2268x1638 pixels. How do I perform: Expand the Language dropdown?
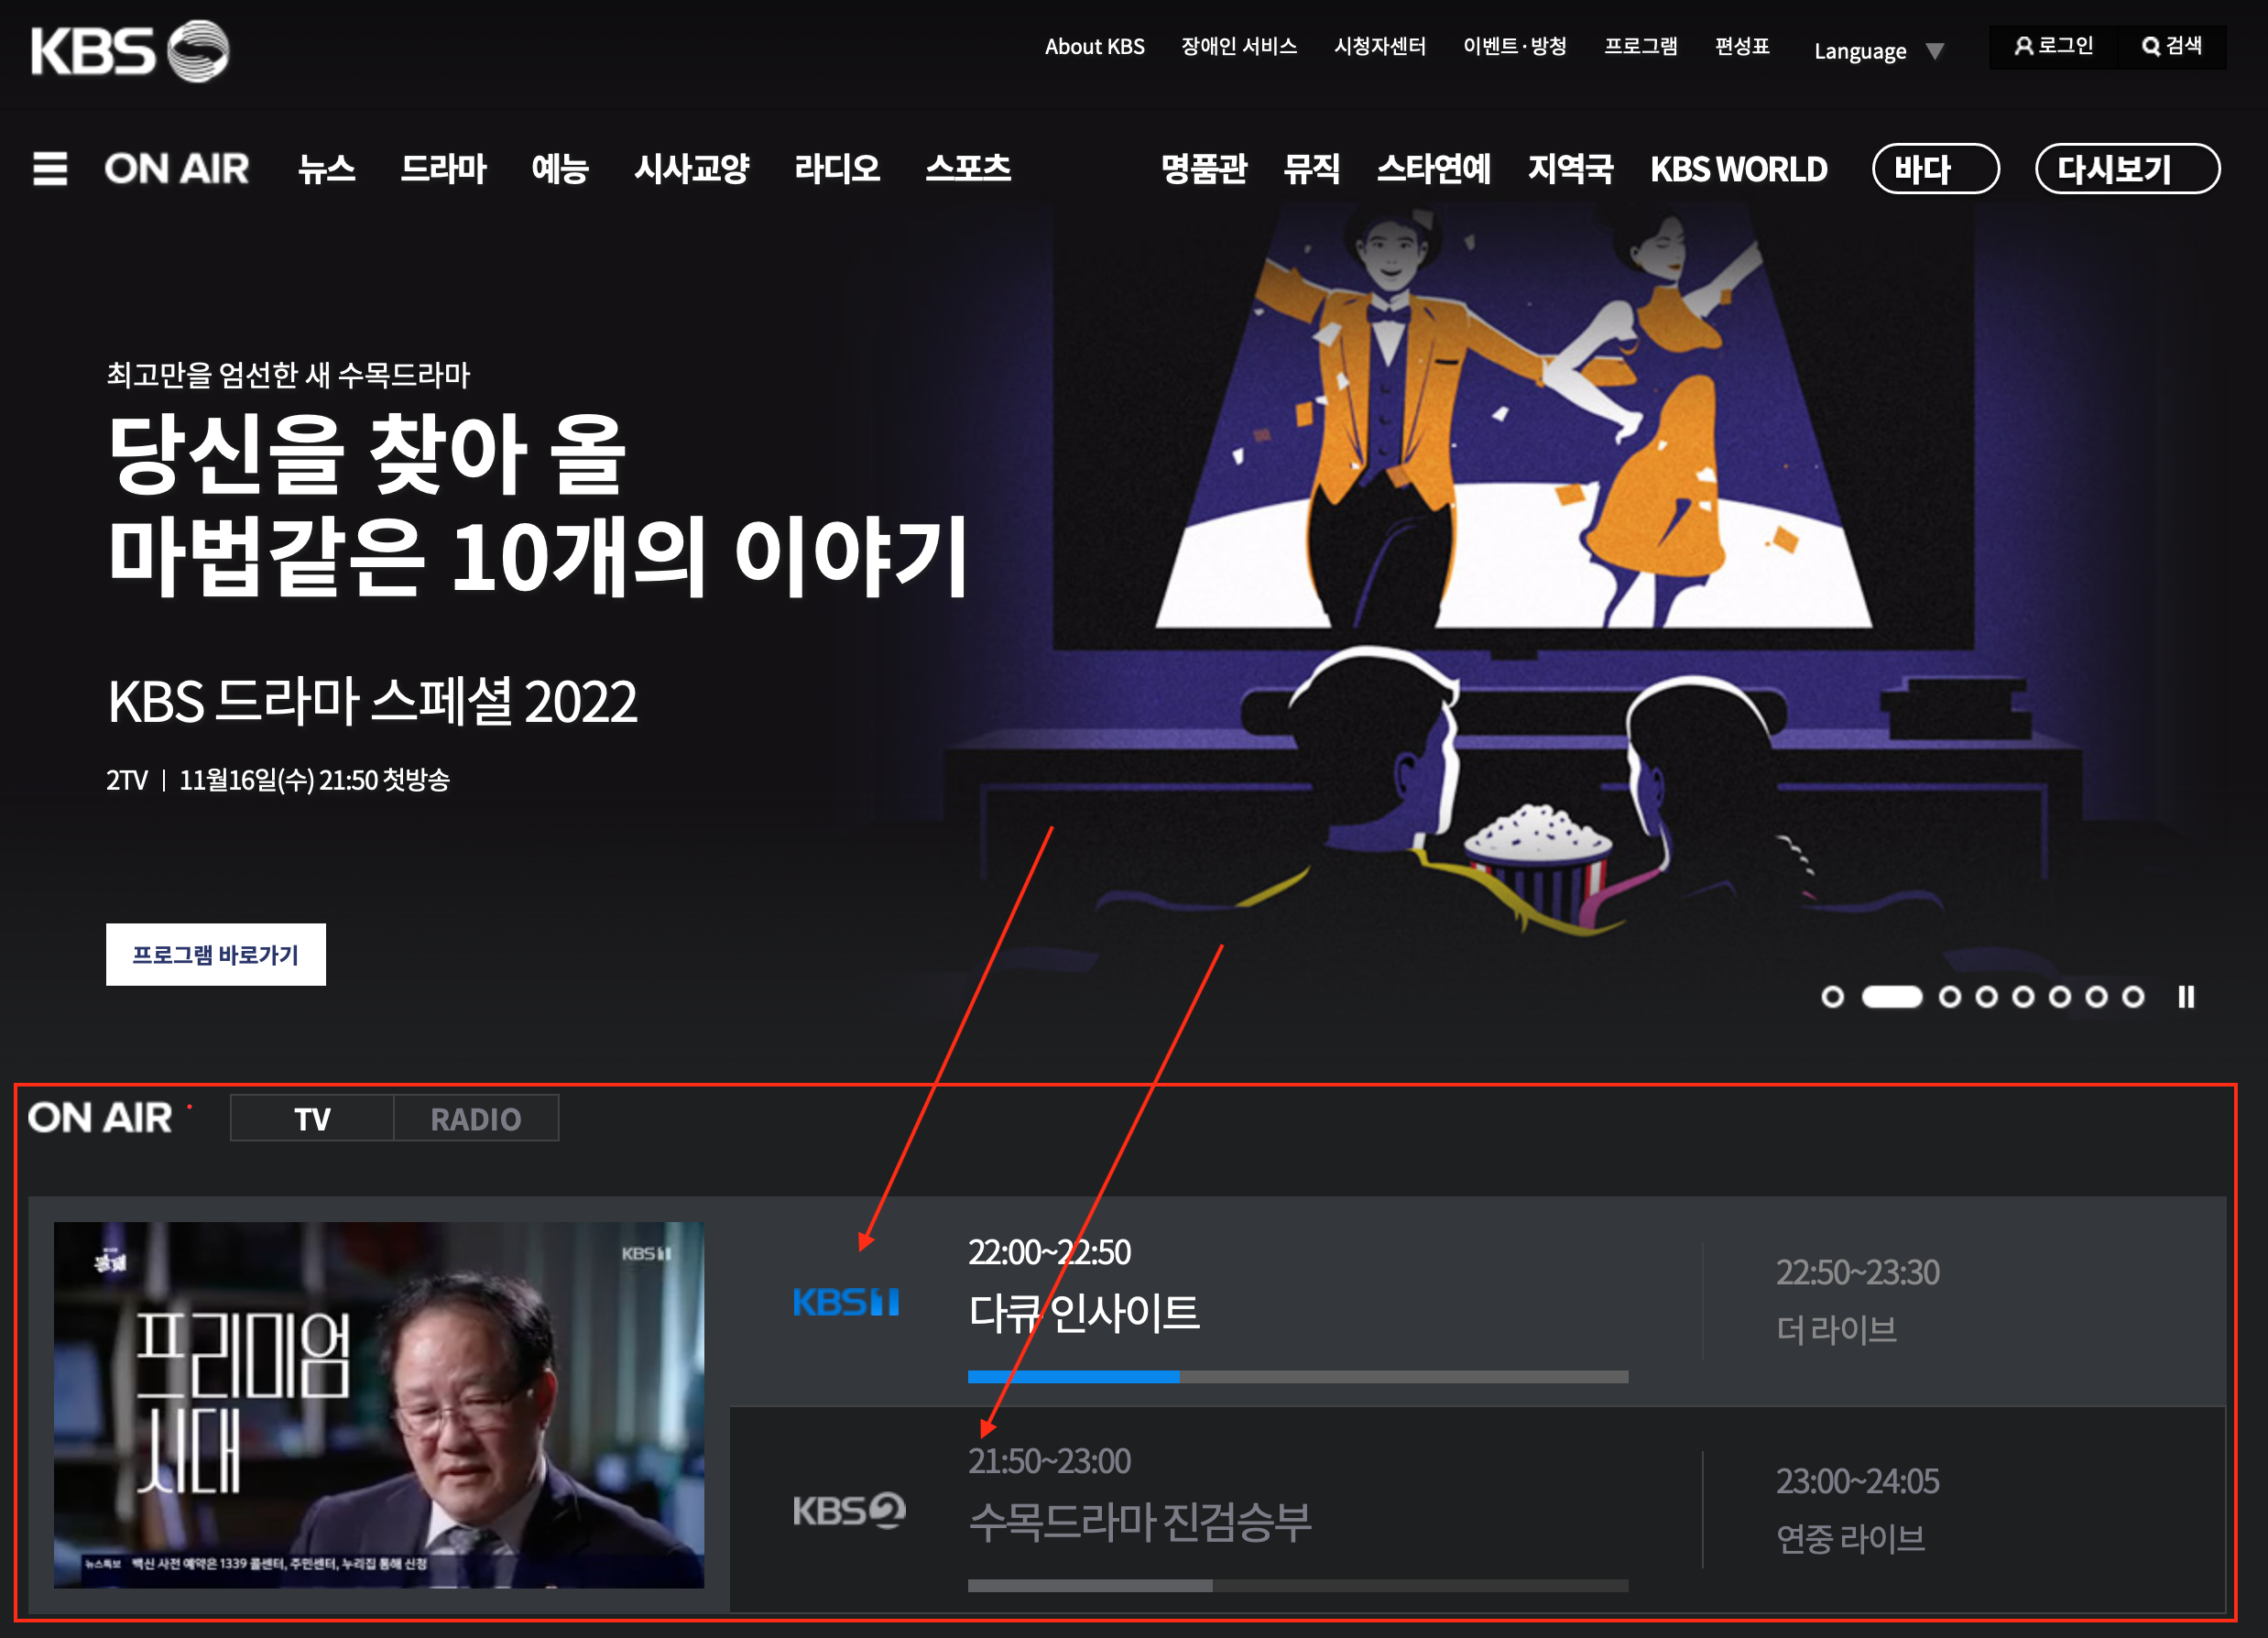click(1878, 51)
